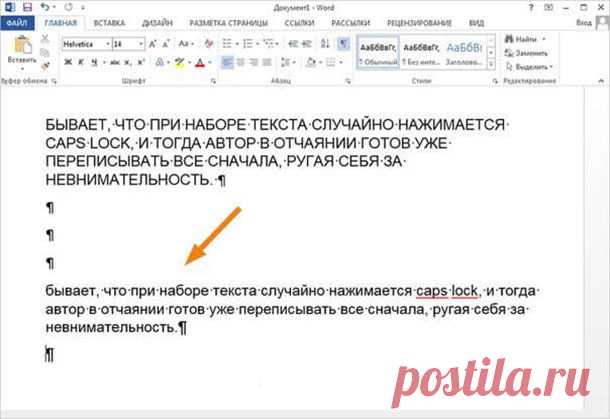Toggle Underline (Ч) formatting

[94, 62]
